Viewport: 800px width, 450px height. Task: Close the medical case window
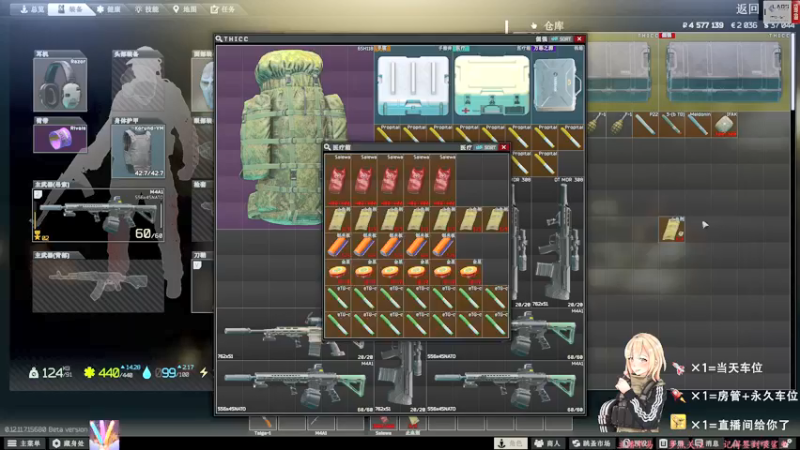(504, 147)
